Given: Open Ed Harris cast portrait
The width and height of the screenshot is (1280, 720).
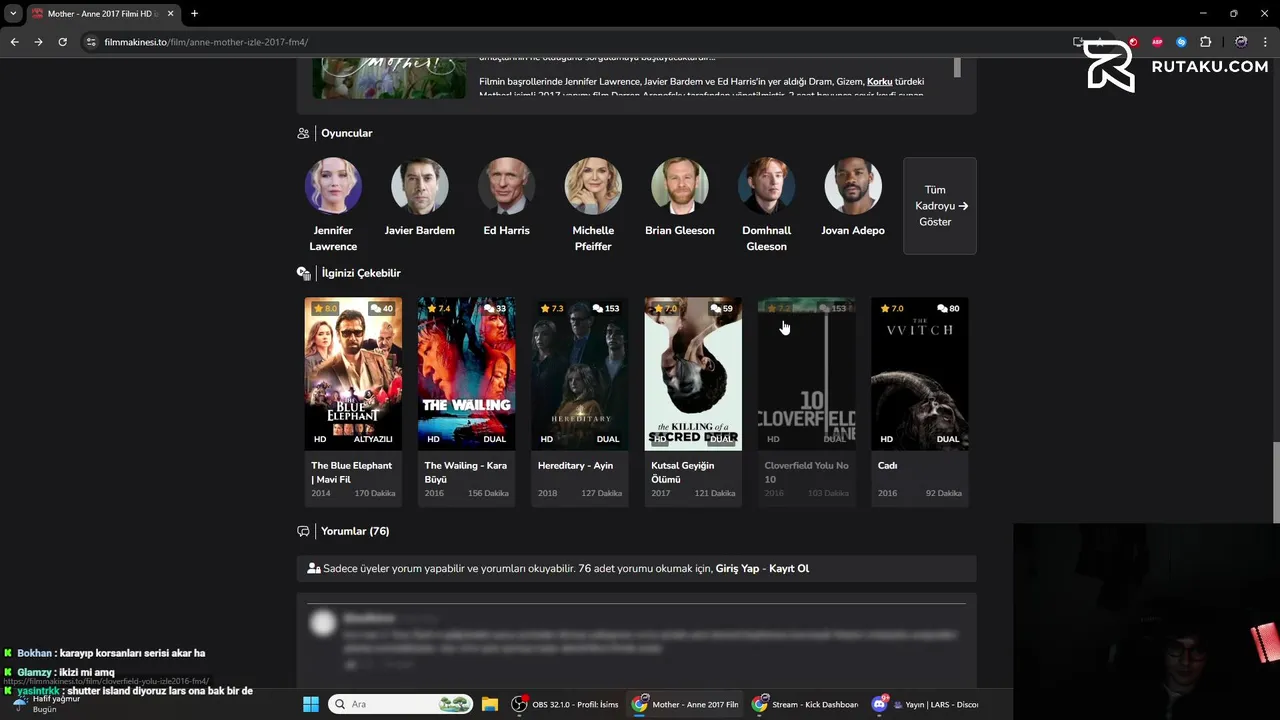Looking at the screenshot, I should [x=506, y=186].
